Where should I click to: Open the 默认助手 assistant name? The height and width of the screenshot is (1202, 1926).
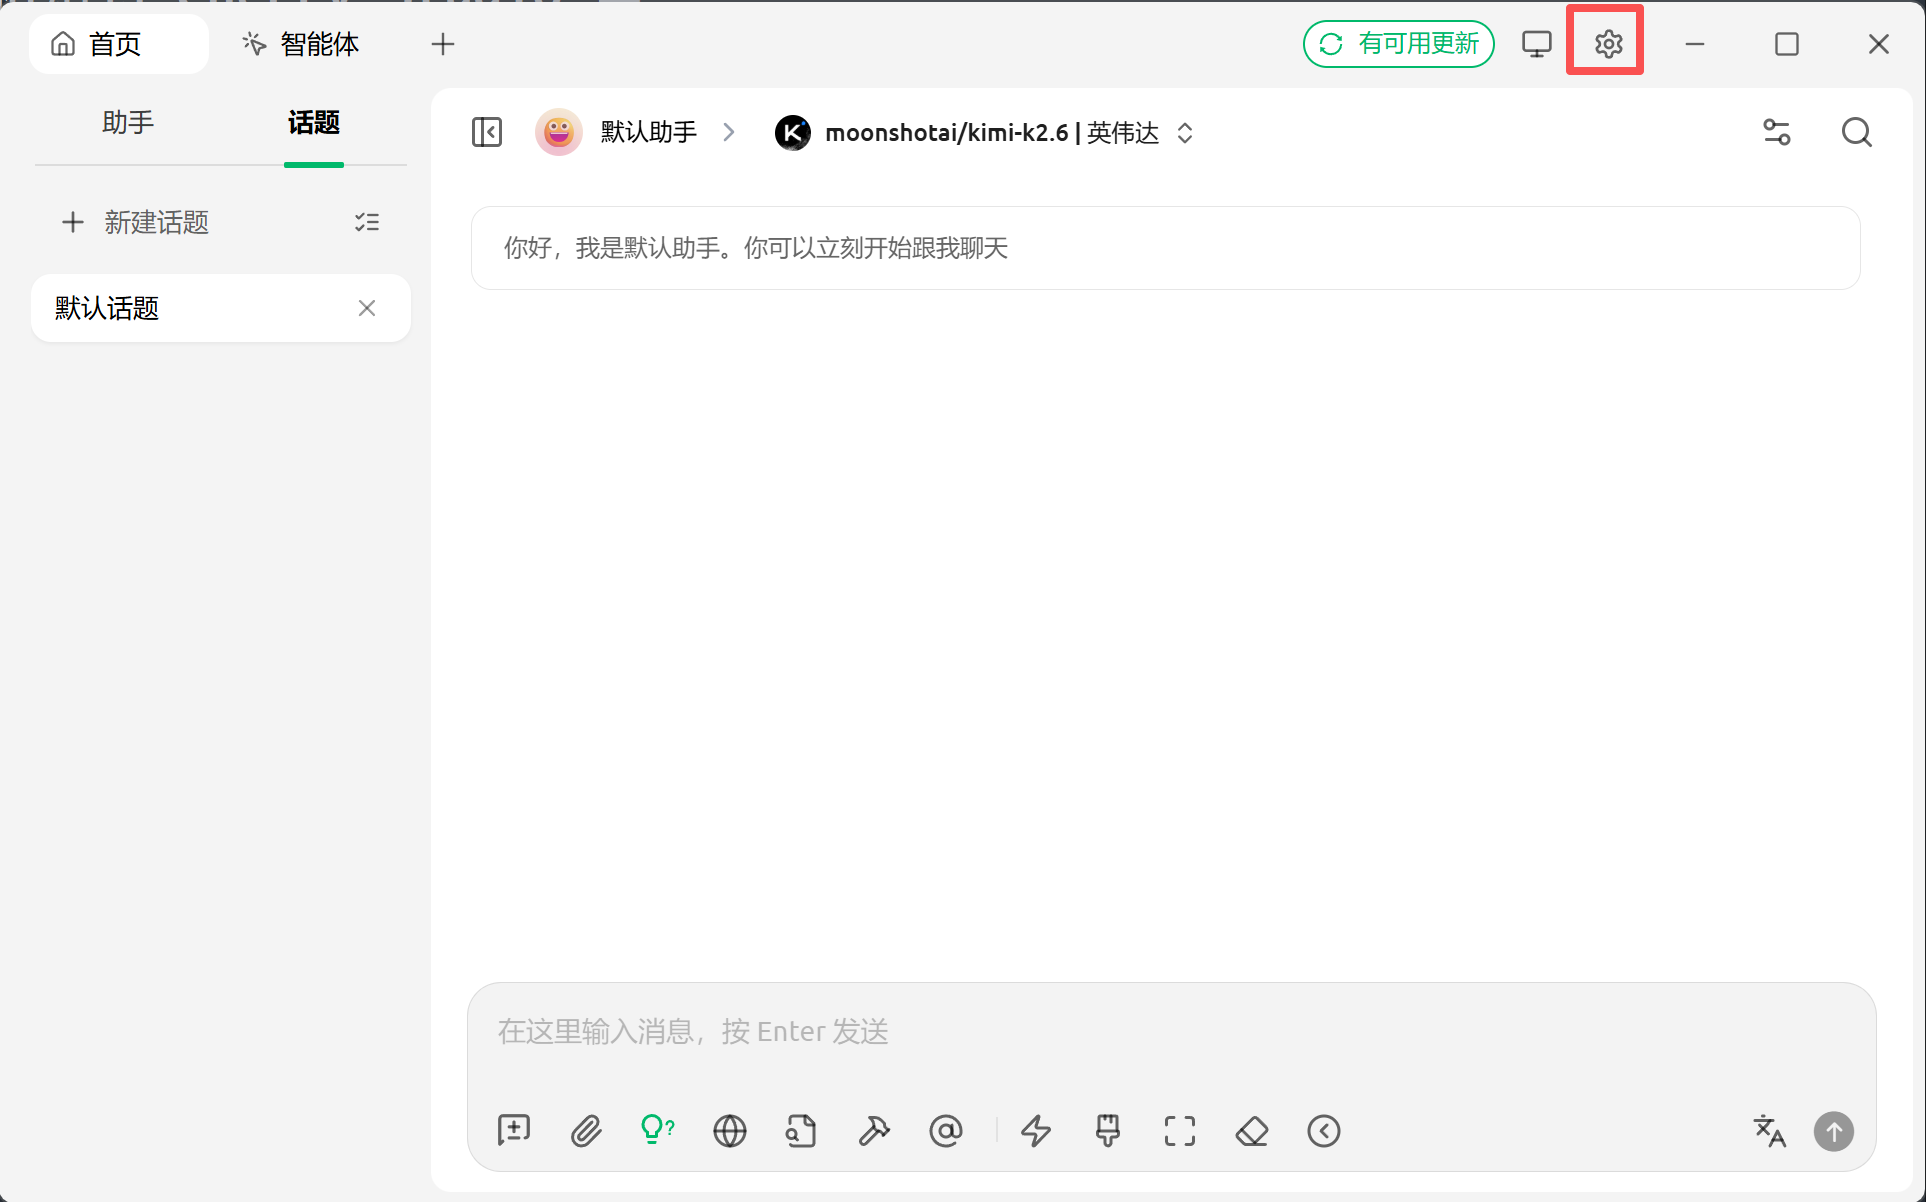point(648,132)
